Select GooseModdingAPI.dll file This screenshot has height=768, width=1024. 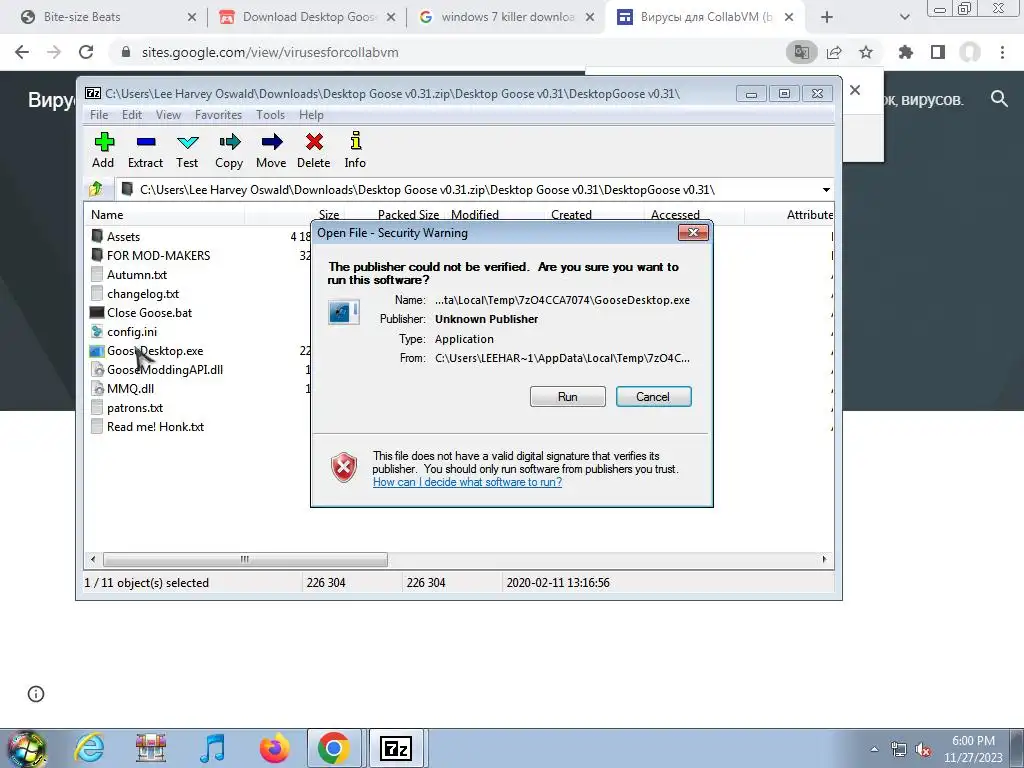click(x=157, y=370)
